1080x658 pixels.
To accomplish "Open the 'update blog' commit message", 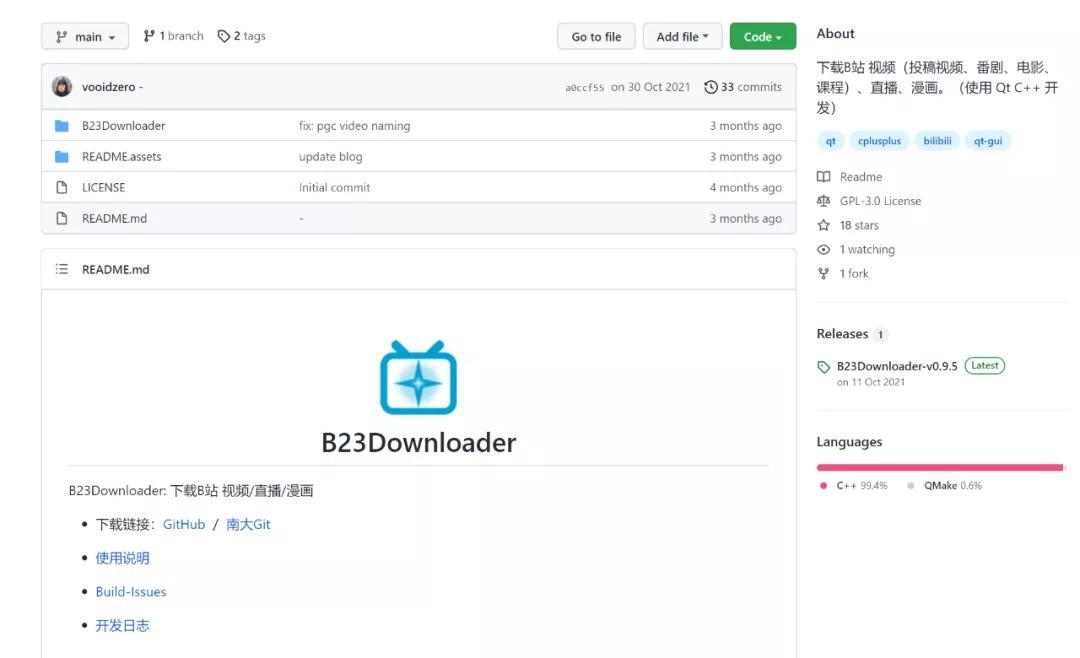I will click(x=331, y=156).
